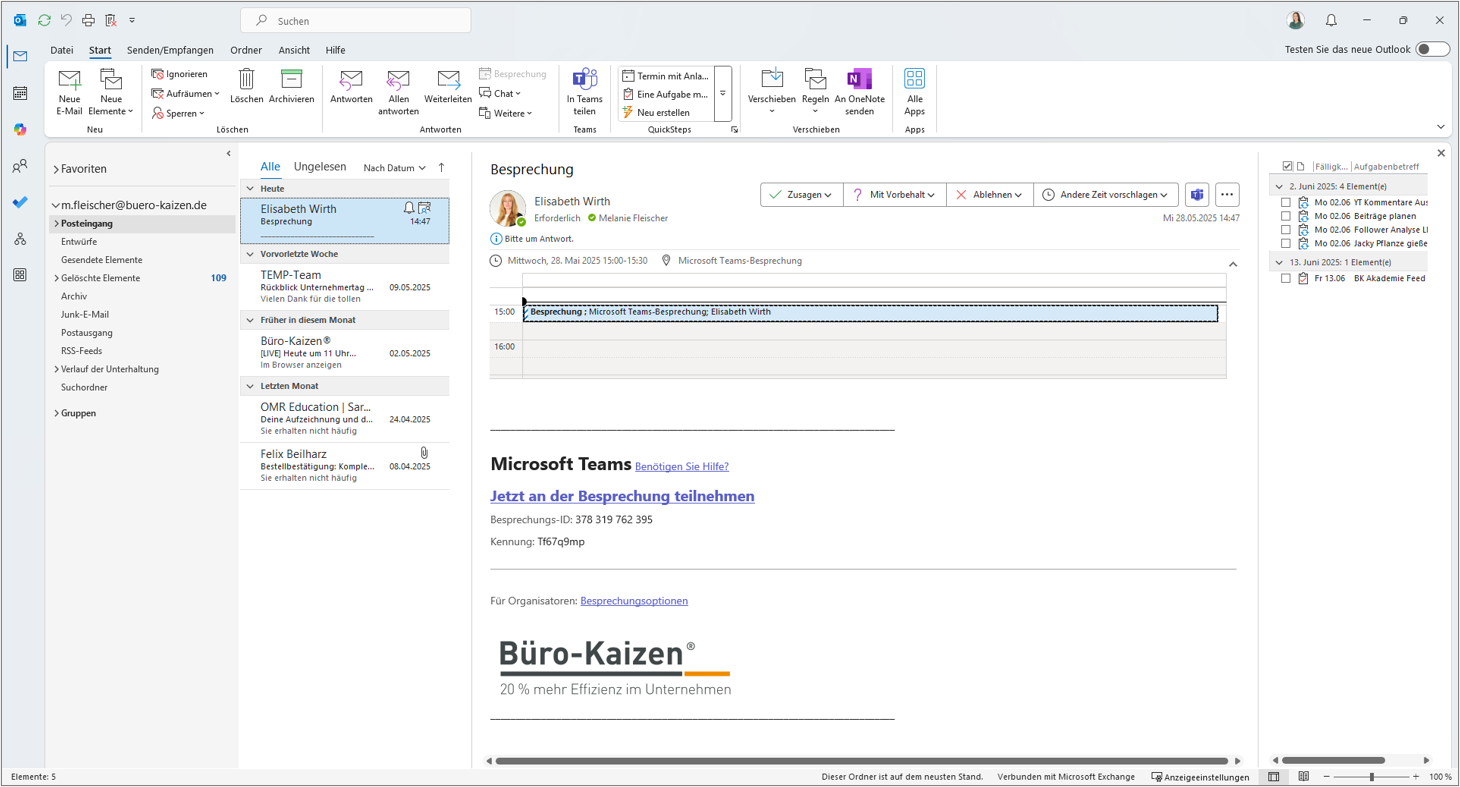Check the YT Kommentare task checkbox
Image resolution: width=1460 pixels, height=787 pixels.
[1286, 202]
